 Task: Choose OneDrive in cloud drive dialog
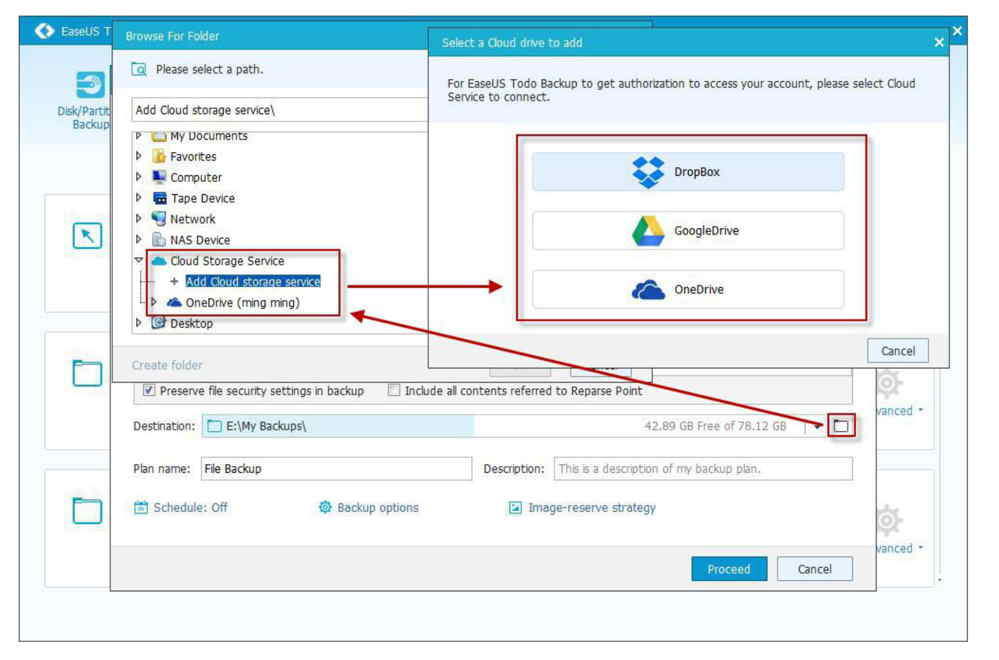tap(688, 290)
